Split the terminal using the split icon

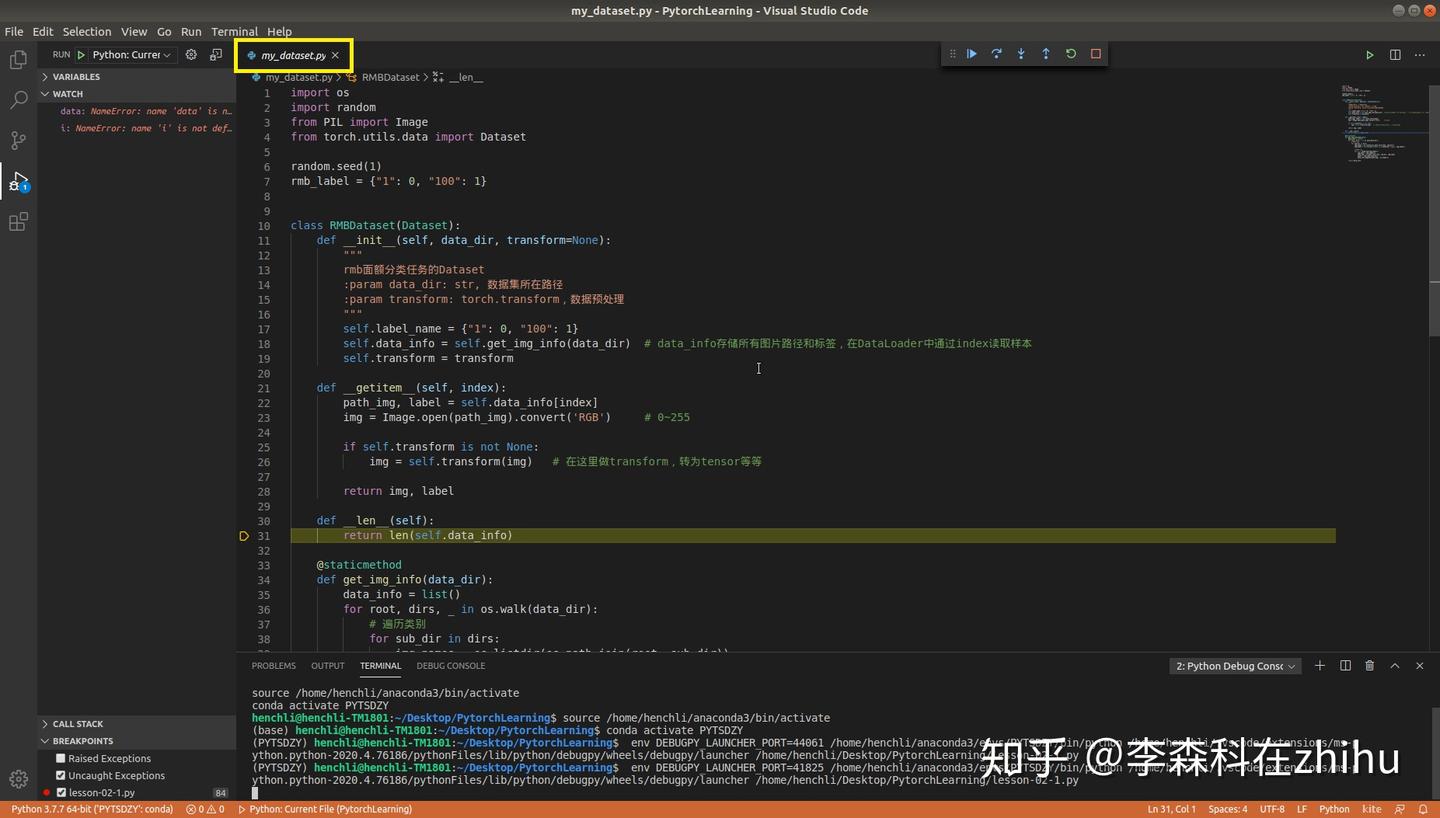point(1344,665)
